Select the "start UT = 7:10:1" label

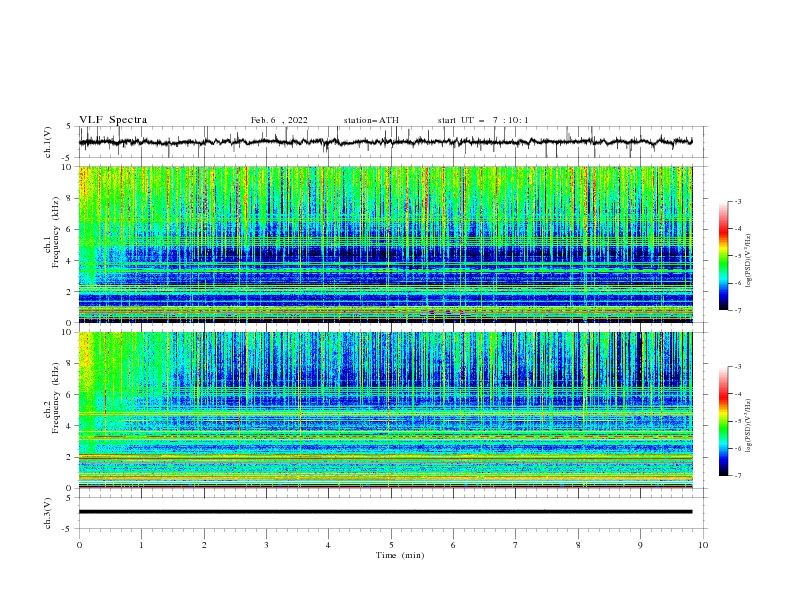click(x=483, y=120)
